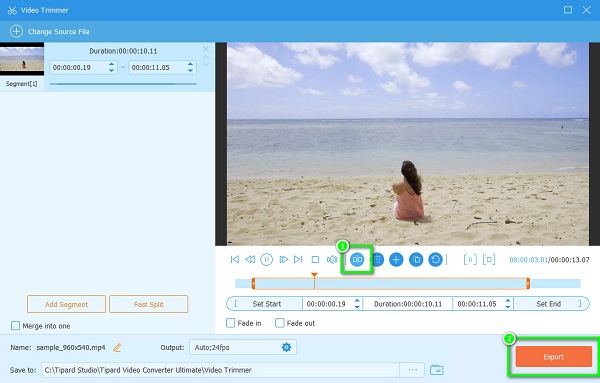Jump to the previous frame start icon
This screenshot has height=383, width=600.
point(235,260)
